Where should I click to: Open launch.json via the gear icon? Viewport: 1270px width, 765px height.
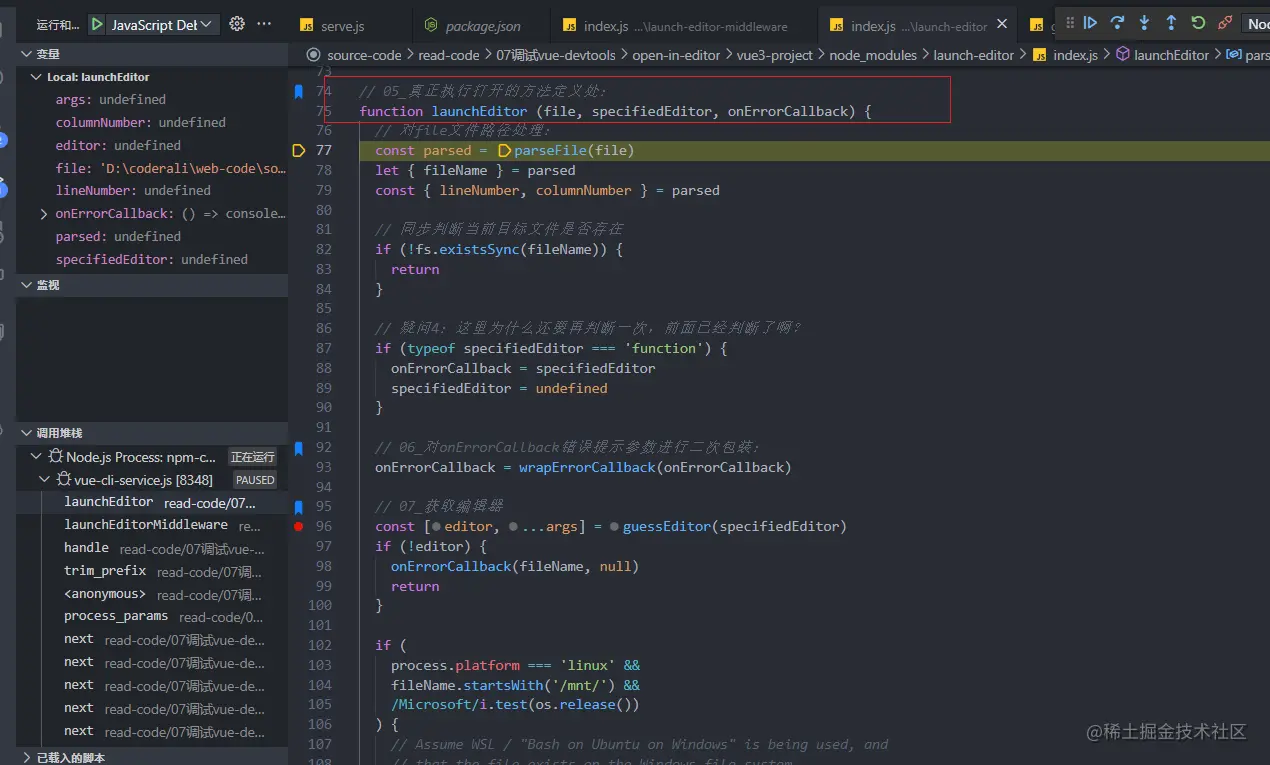pyautogui.click(x=237, y=24)
